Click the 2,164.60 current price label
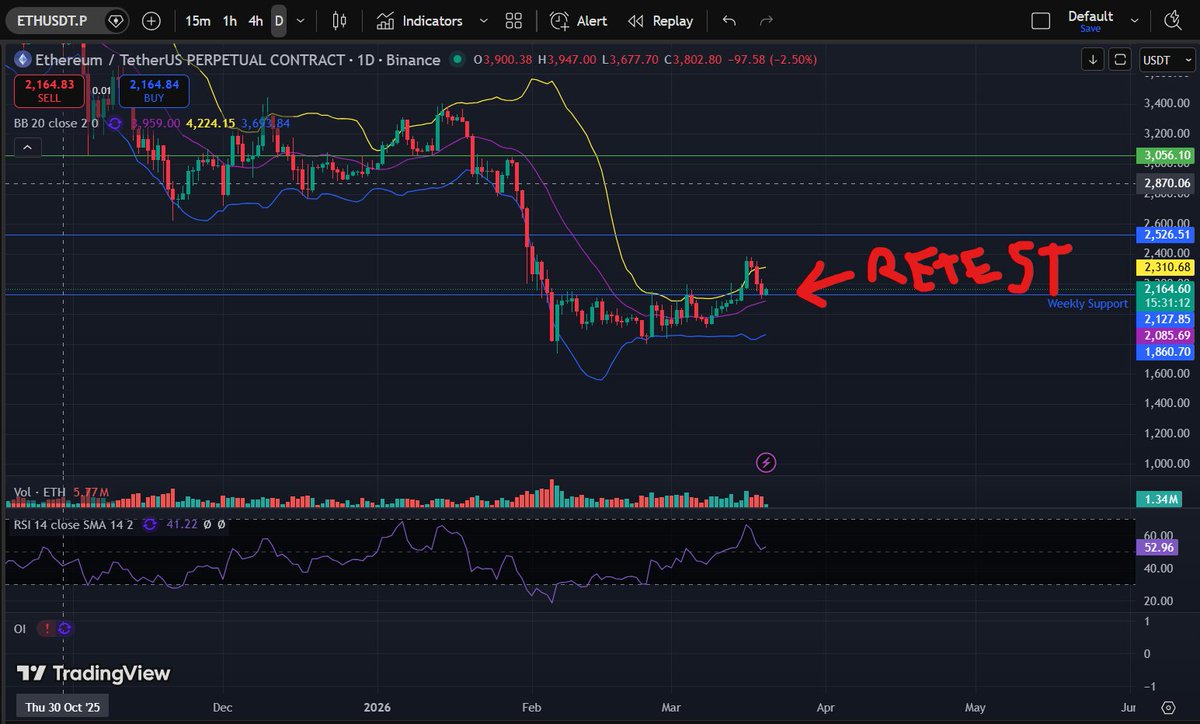 tap(1165, 289)
